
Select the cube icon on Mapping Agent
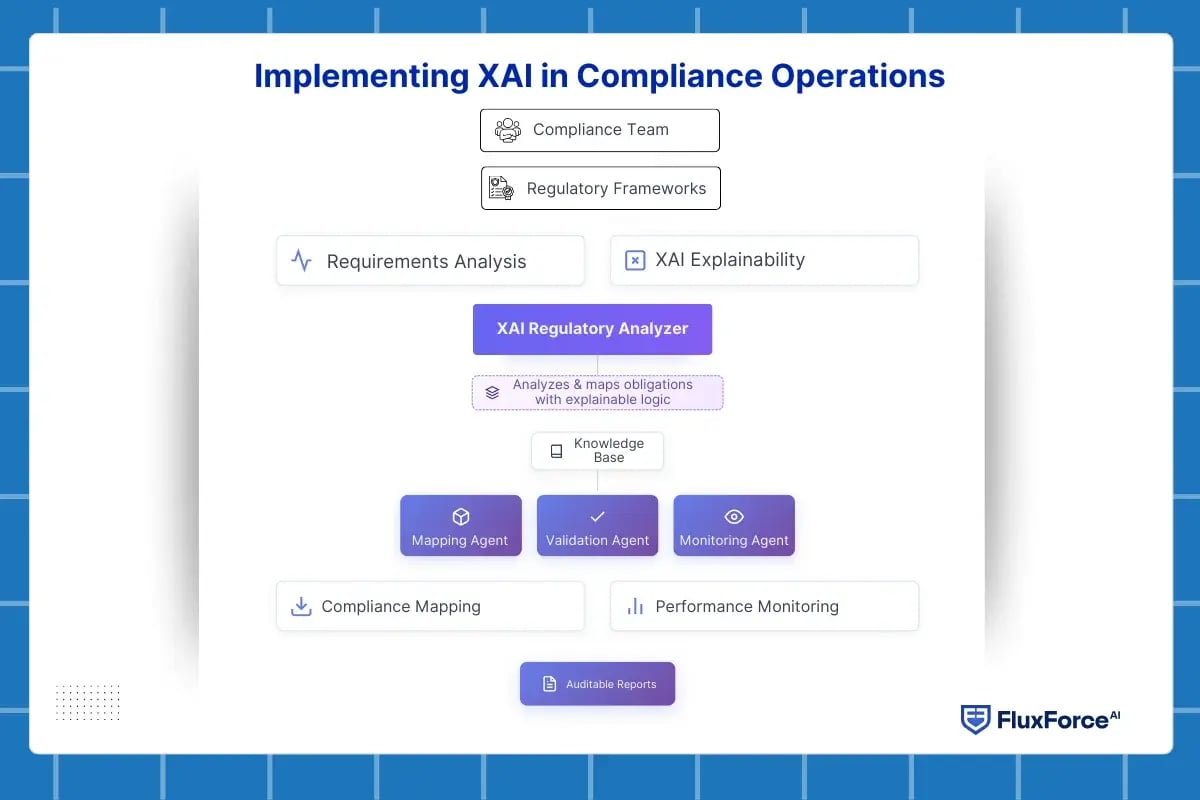tap(460, 517)
